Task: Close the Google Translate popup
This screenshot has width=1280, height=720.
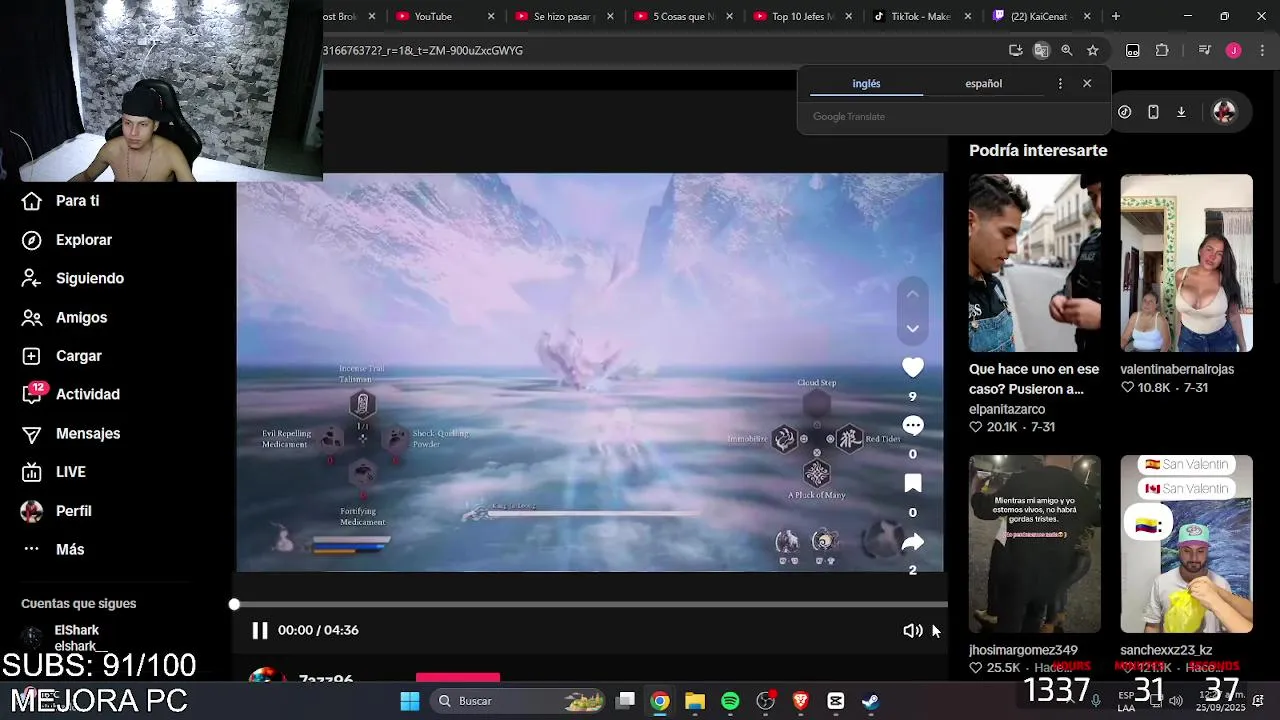Action: tap(1087, 84)
